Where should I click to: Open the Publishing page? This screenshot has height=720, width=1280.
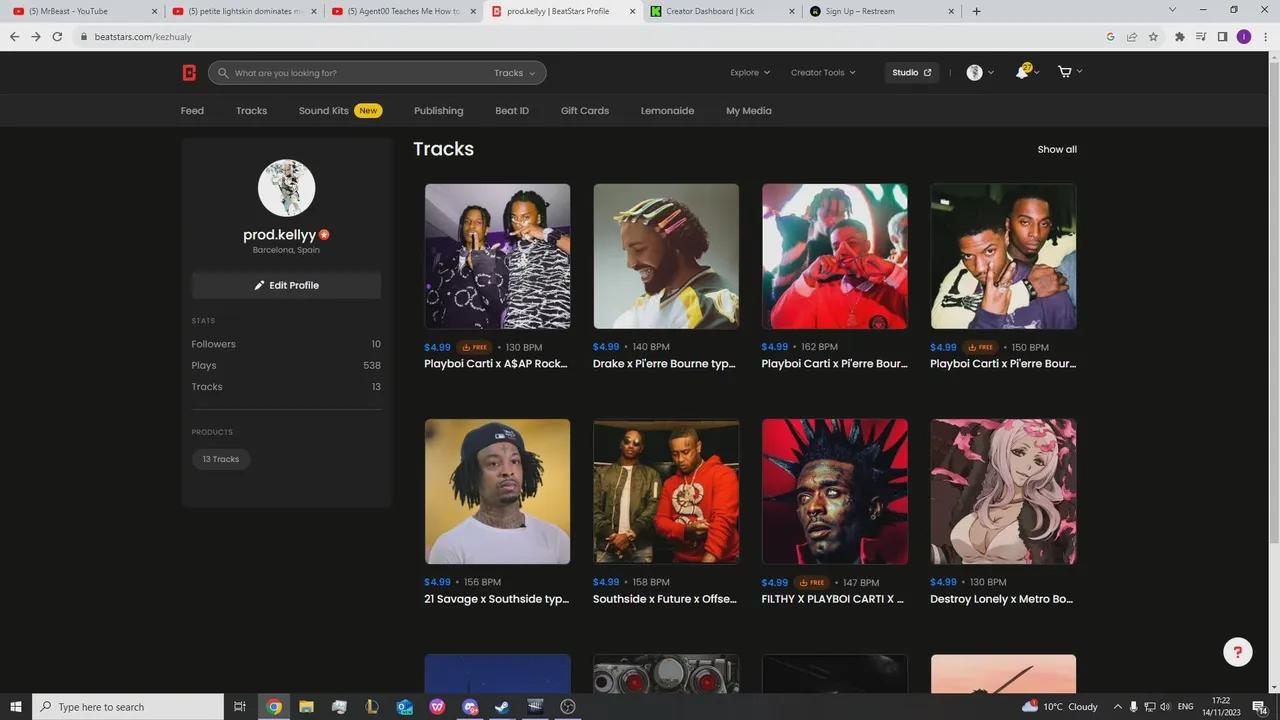[x=439, y=111]
